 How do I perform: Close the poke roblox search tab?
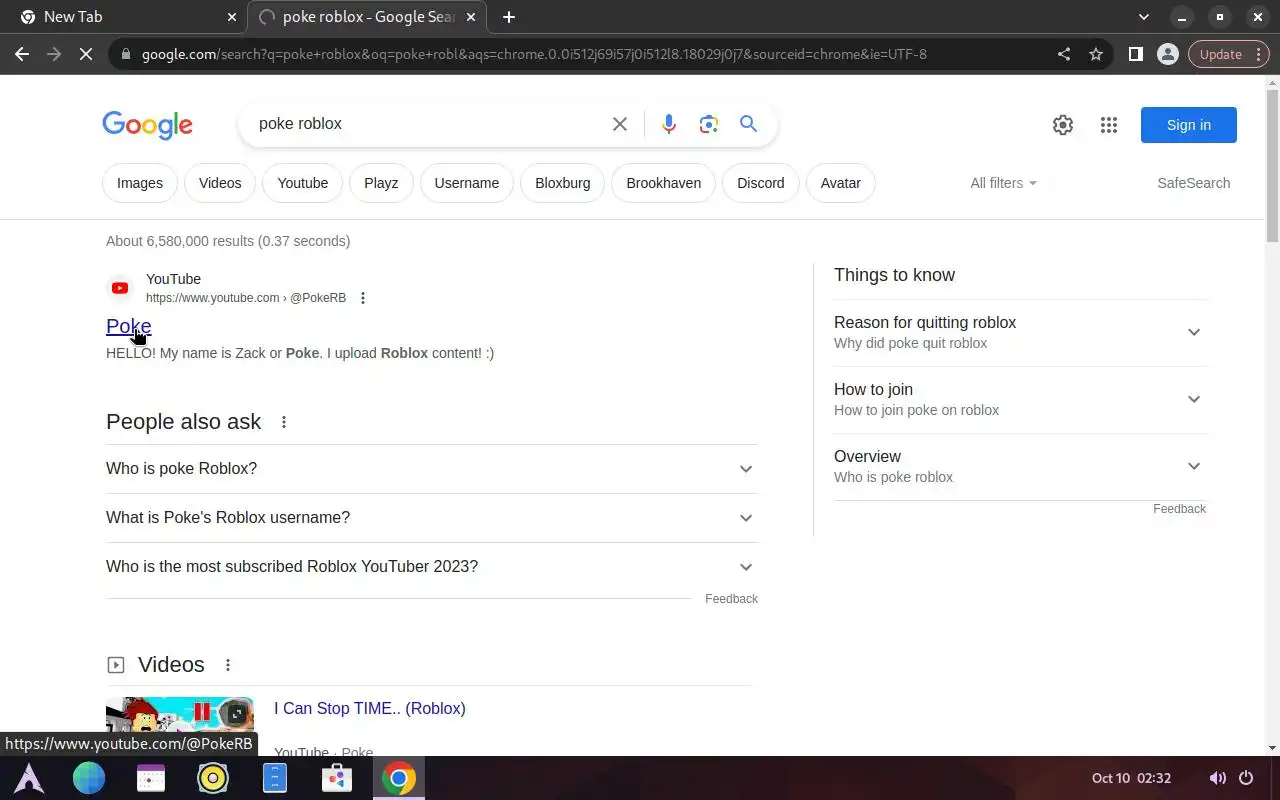(471, 17)
